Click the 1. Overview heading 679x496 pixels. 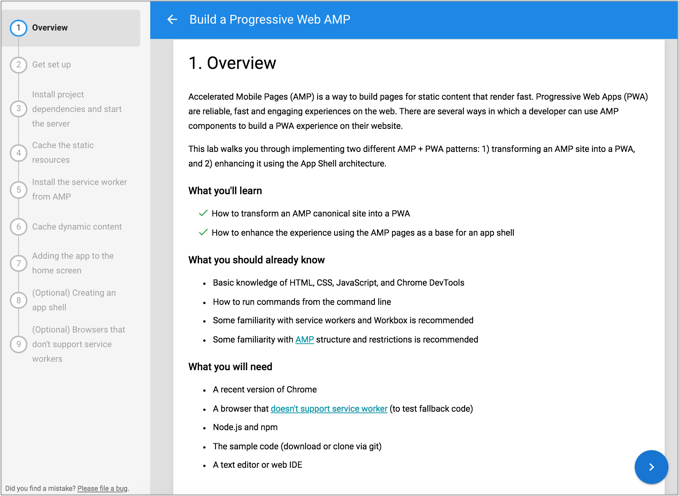click(232, 63)
